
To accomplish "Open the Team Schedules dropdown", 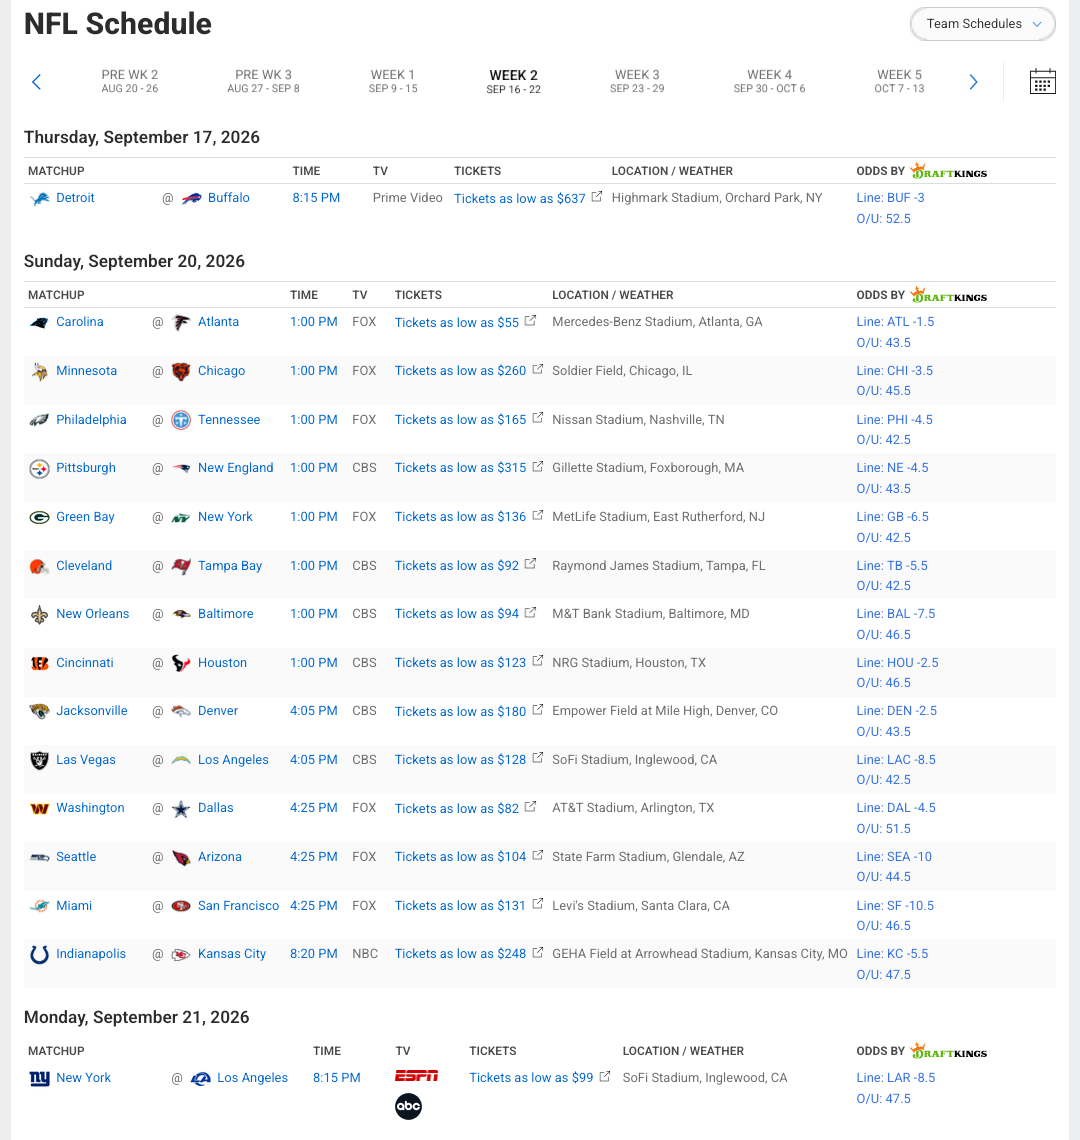I will point(983,24).
